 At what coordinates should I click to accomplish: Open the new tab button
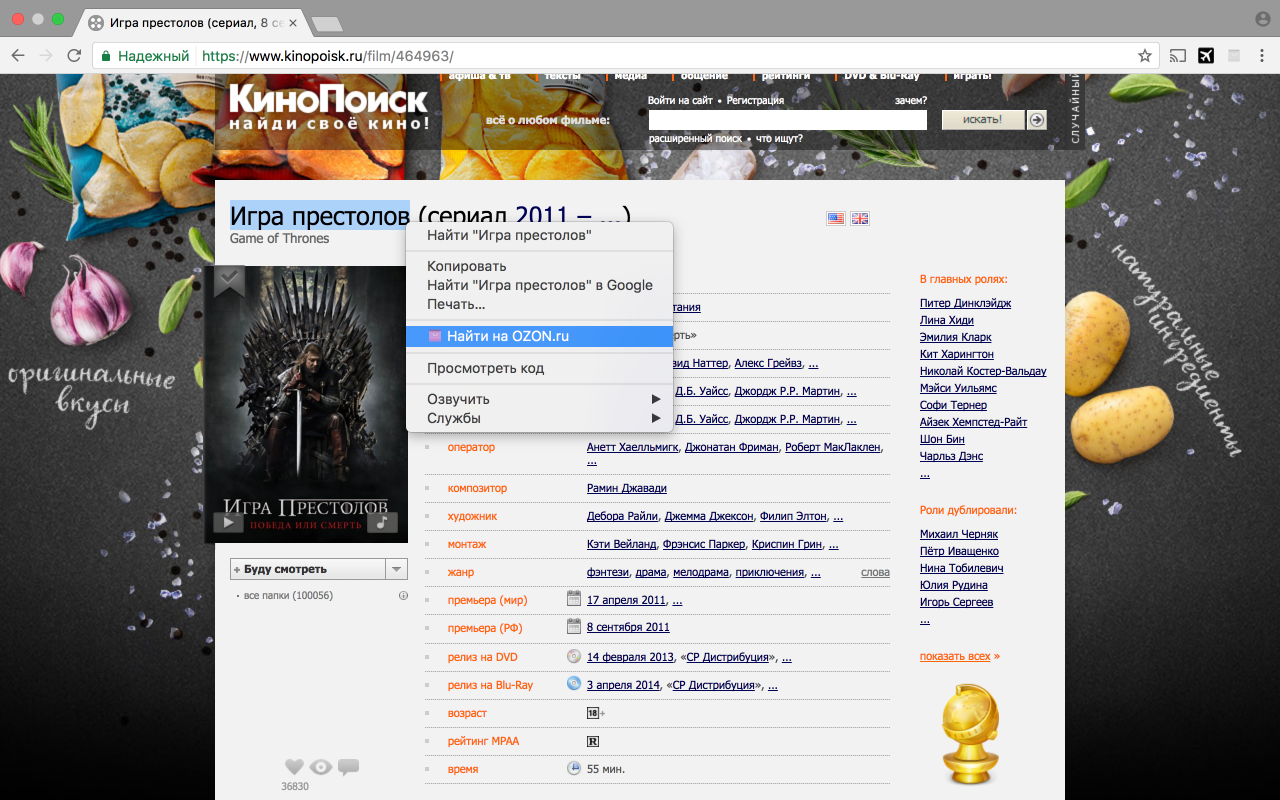(326, 24)
